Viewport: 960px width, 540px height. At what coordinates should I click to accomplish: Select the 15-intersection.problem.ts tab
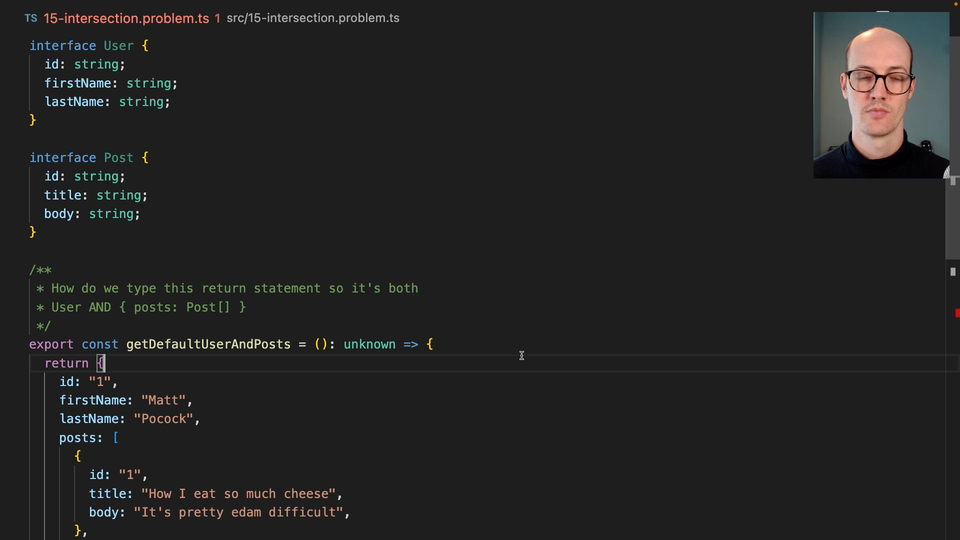[126, 19]
